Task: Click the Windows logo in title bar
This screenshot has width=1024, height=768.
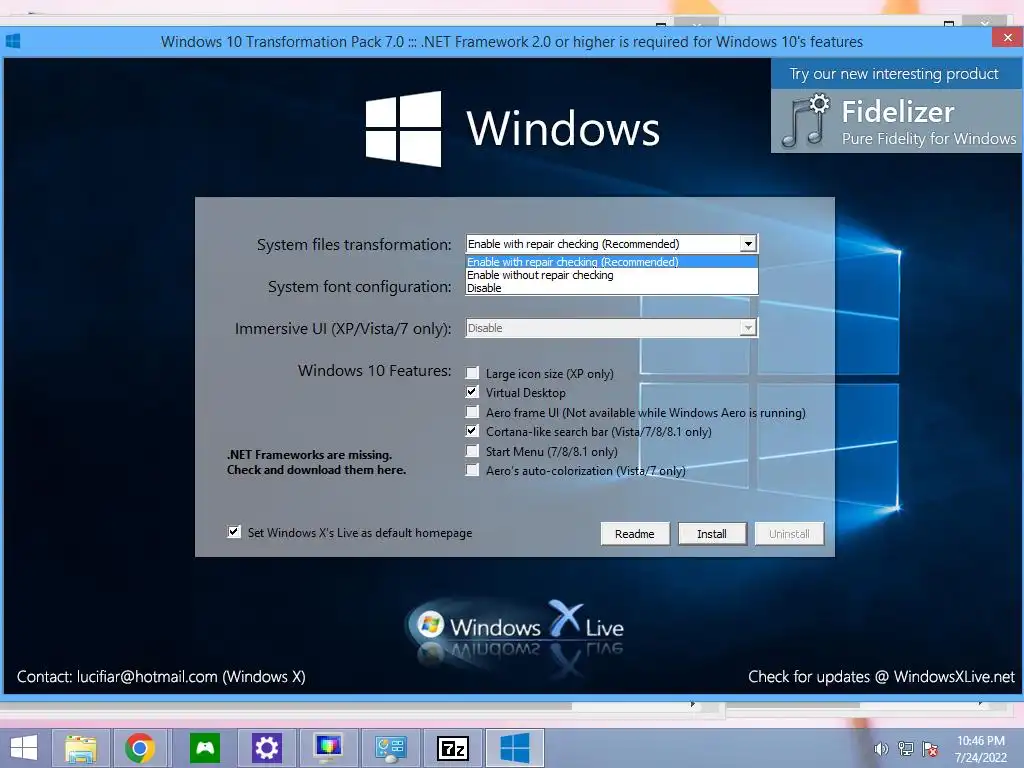Action: pos(13,41)
